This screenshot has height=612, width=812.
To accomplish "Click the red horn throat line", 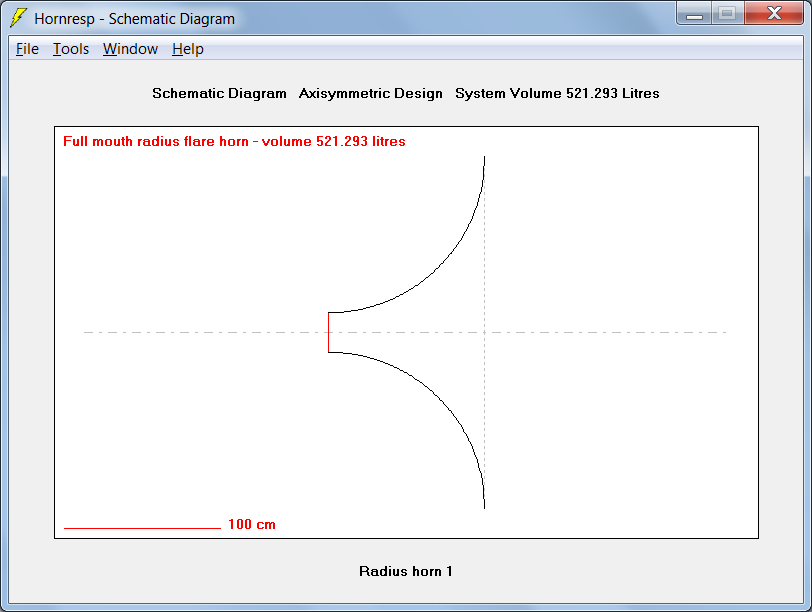I will [x=328, y=332].
